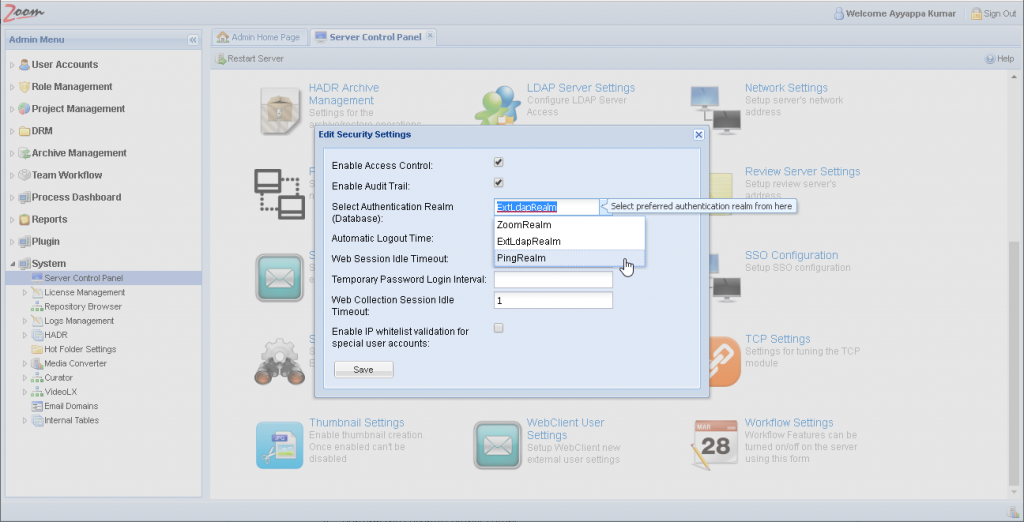Expand the User Accounts tree node
Screen dimensions: 1024x522
(12, 65)
